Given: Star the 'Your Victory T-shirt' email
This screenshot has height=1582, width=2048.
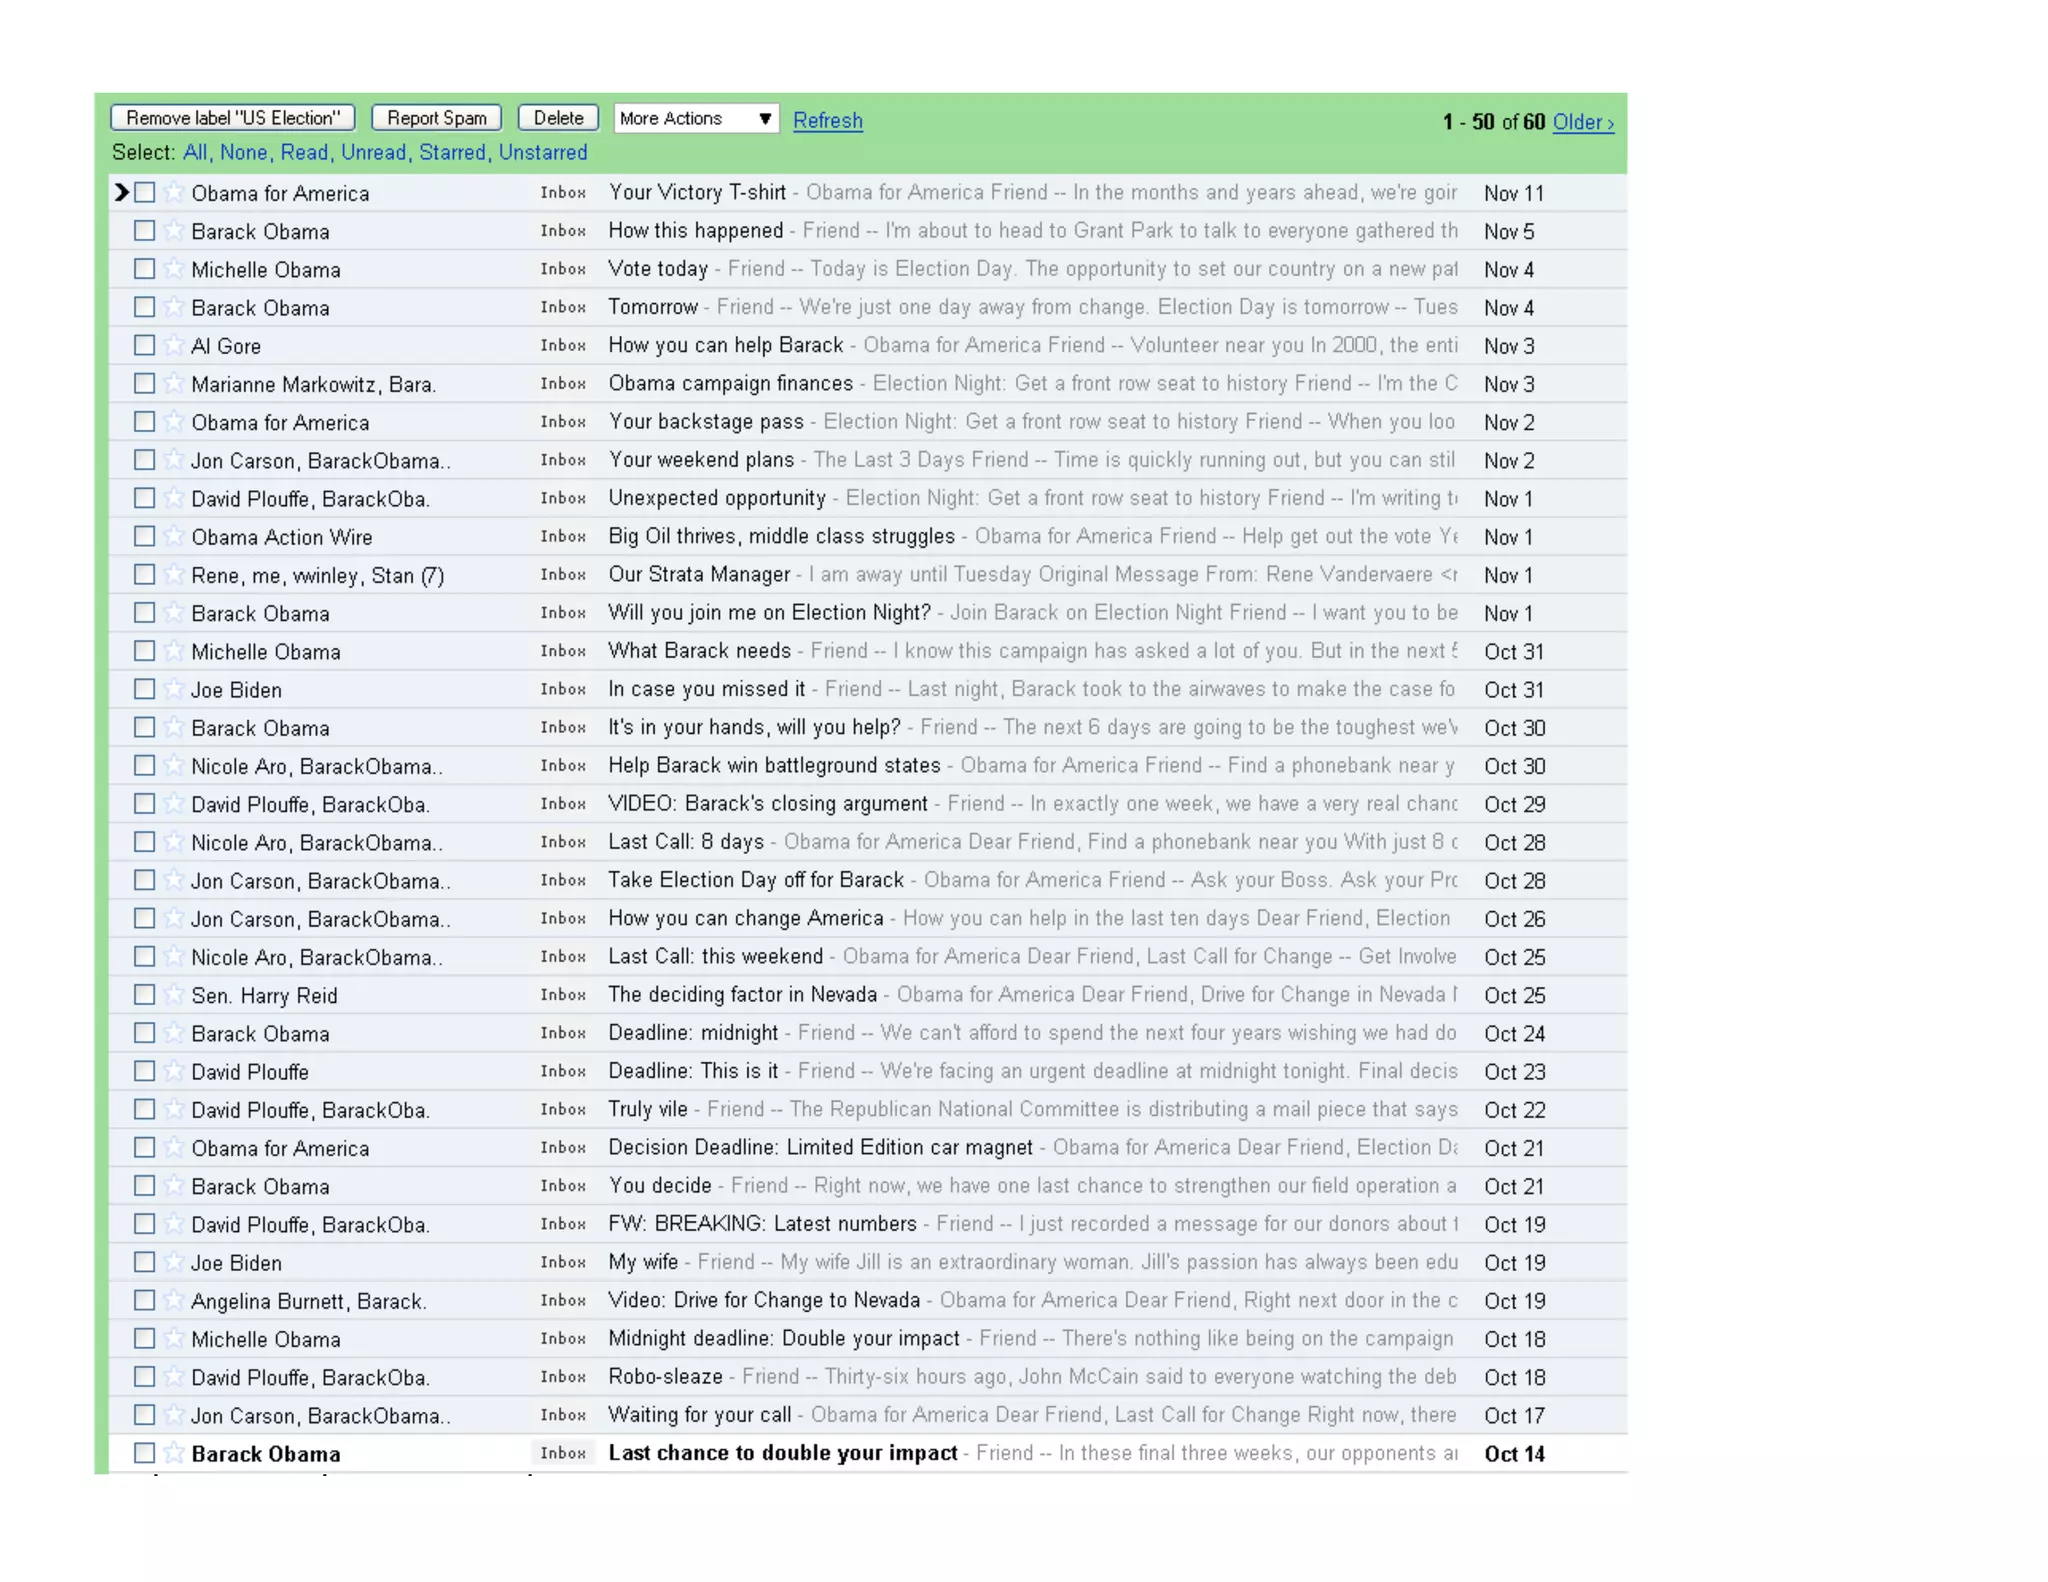Looking at the screenshot, I should (x=174, y=192).
